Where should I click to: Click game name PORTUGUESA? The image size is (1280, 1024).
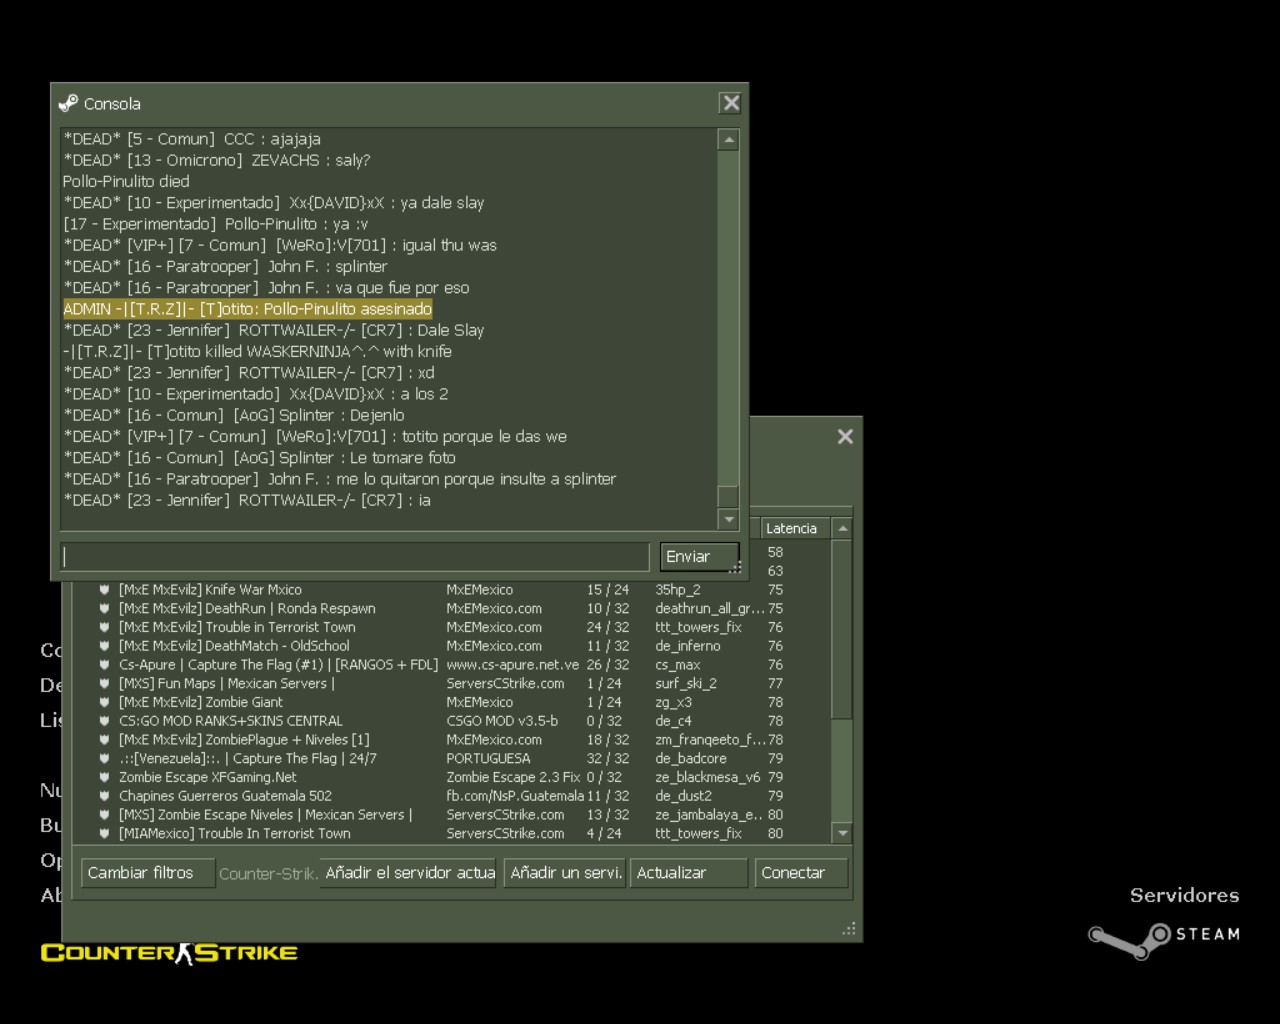[x=488, y=758]
